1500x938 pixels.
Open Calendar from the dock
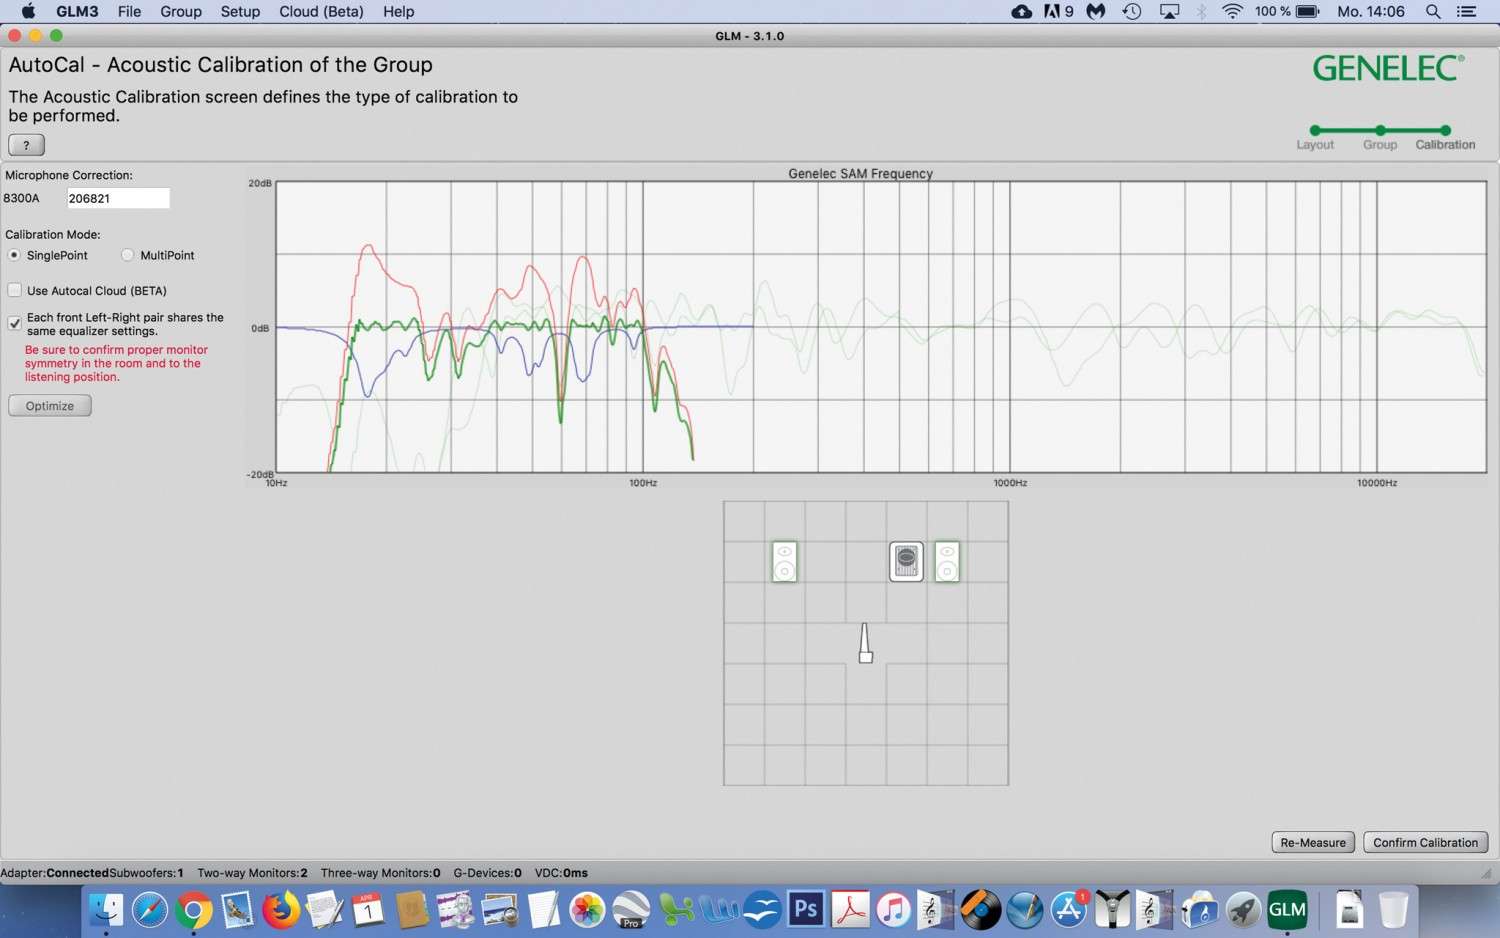tap(368, 910)
